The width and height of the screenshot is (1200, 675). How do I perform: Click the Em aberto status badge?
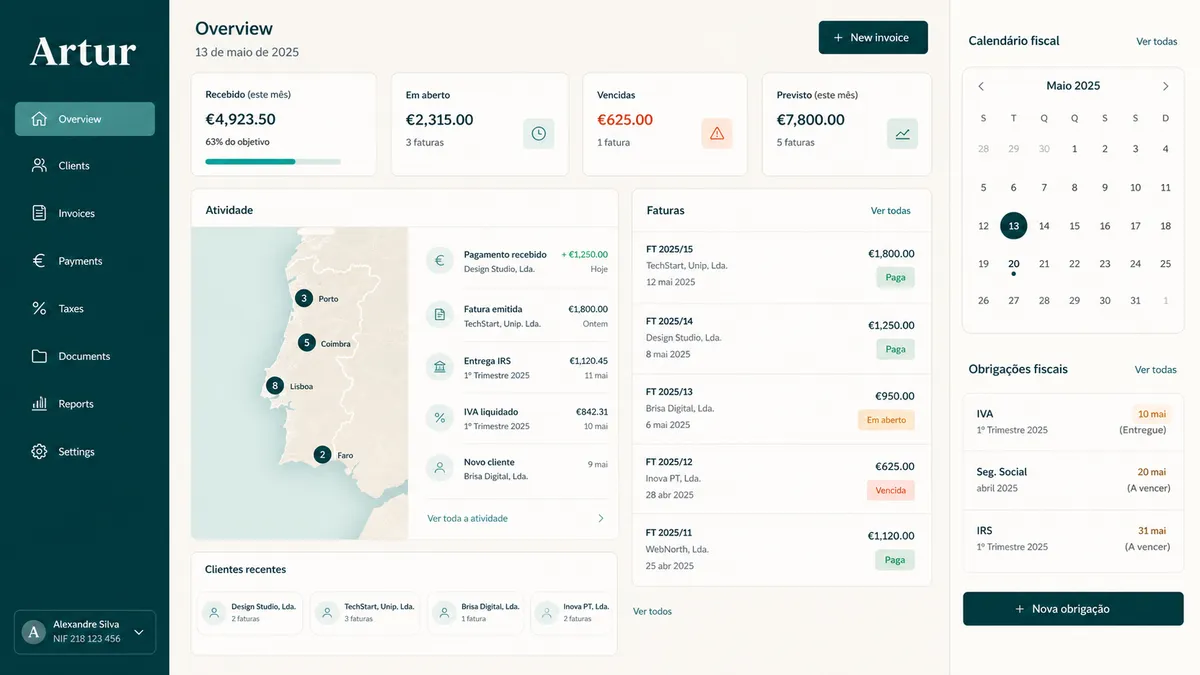[x=886, y=420]
